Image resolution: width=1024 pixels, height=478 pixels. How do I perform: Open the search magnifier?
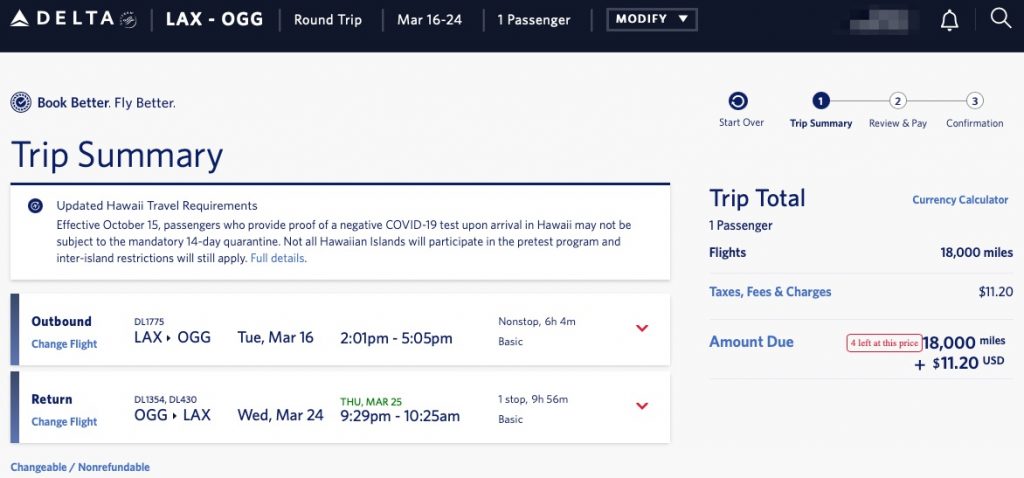(1000, 18)
